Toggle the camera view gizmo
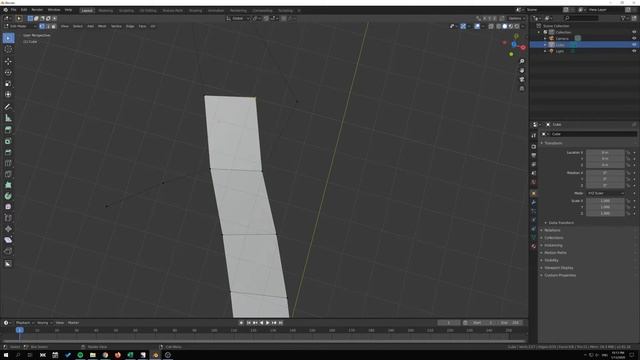This screenshot has height=360, width=640. pos(522,80)
